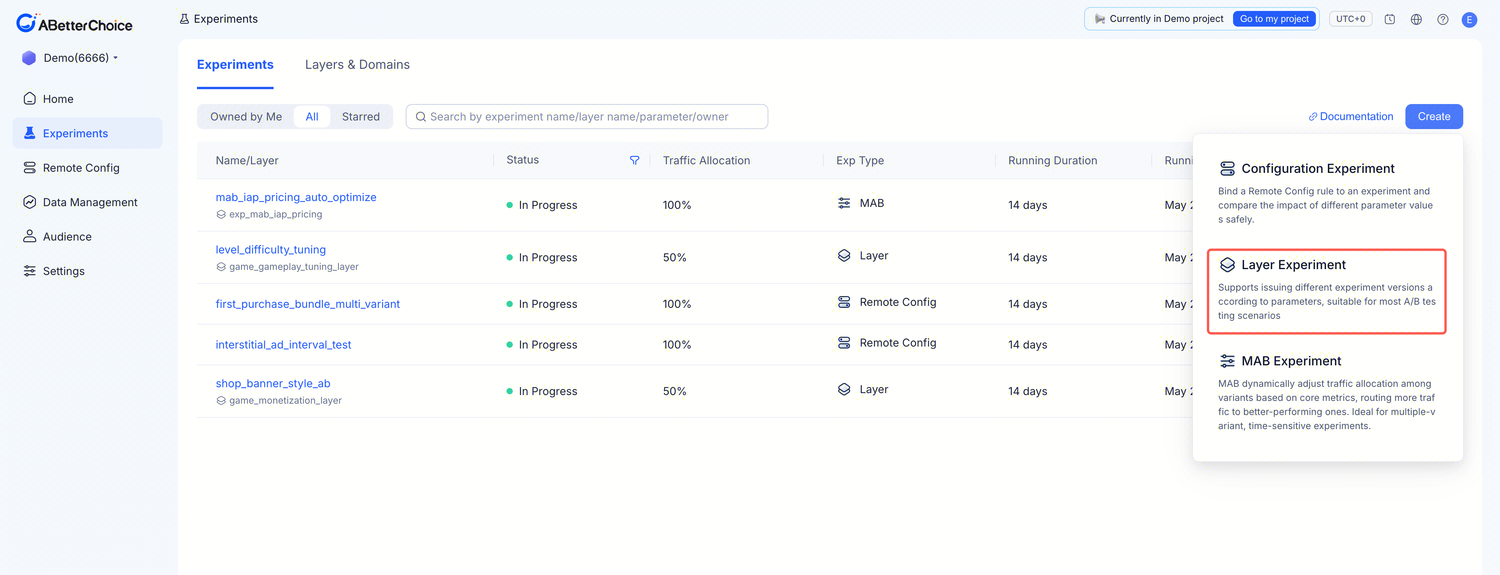Click the help question mark icon

coord(1443,19)
